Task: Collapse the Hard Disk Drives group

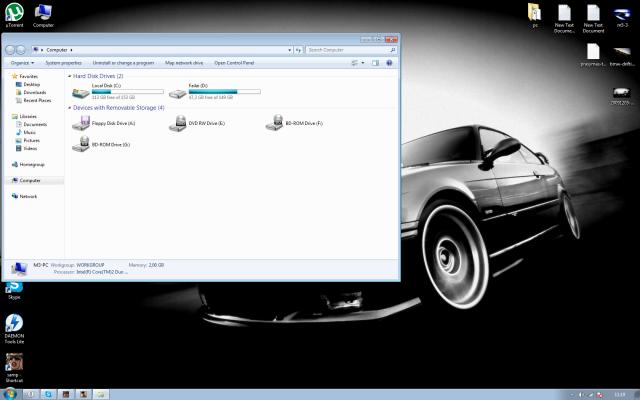Action: coord(69,76)
